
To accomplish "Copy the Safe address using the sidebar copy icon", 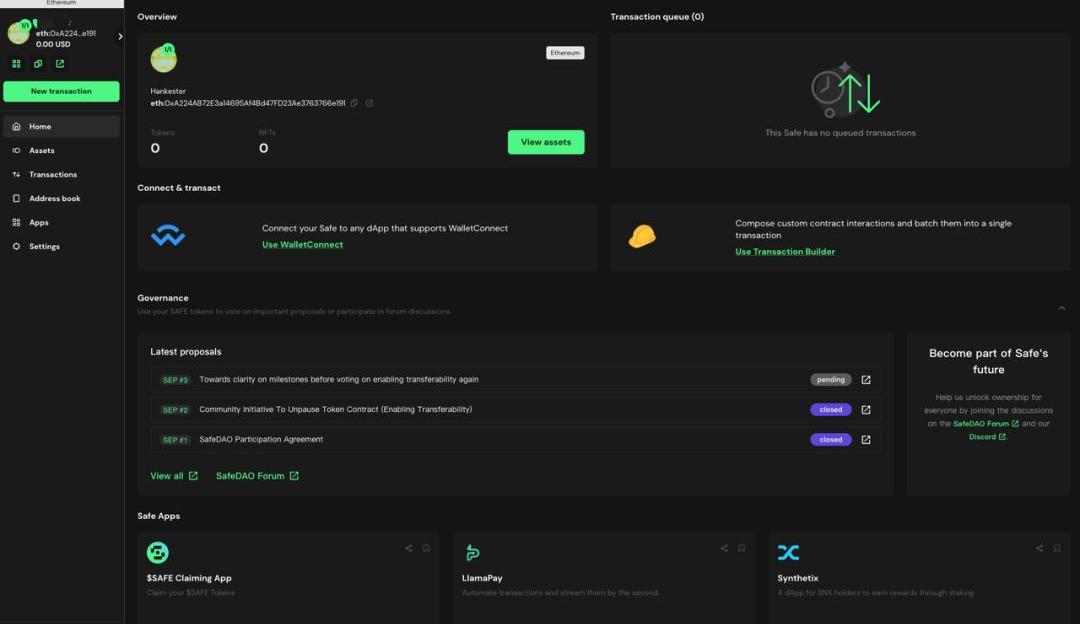I will [x=38, y=63].
